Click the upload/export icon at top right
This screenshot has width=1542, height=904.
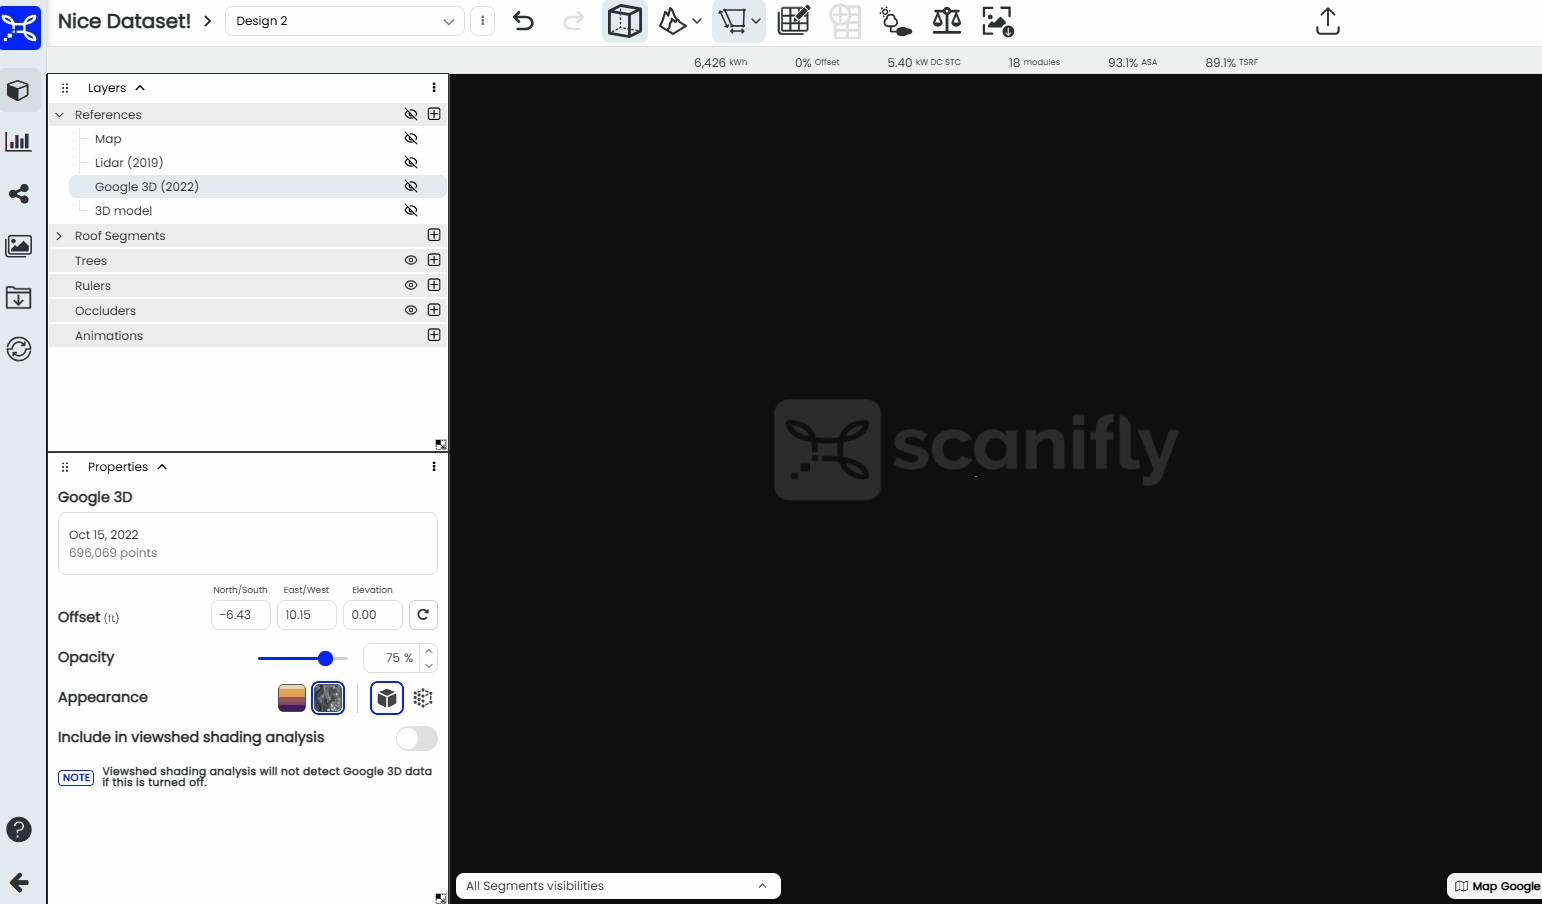pyautogui.click(x=1327, y=21)
